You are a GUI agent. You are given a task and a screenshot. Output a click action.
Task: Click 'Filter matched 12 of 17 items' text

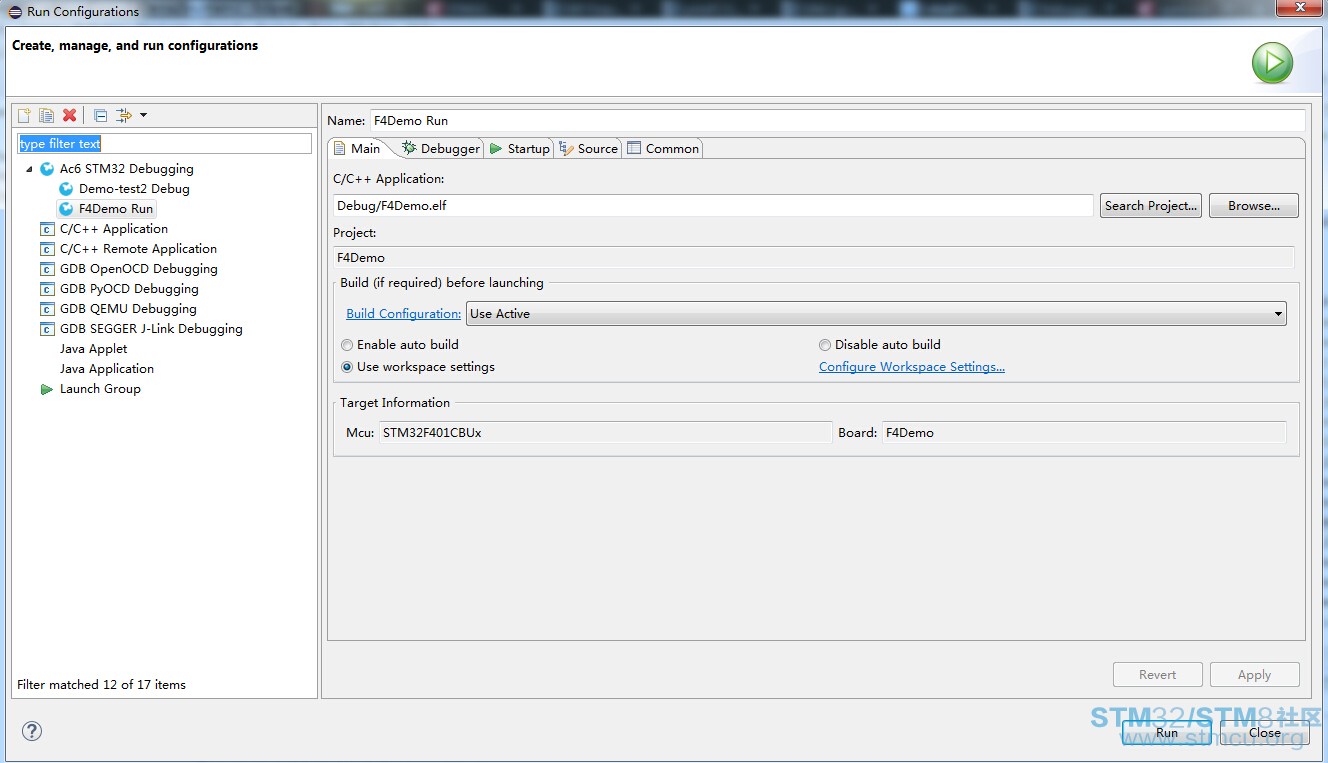tap(101, 685)
